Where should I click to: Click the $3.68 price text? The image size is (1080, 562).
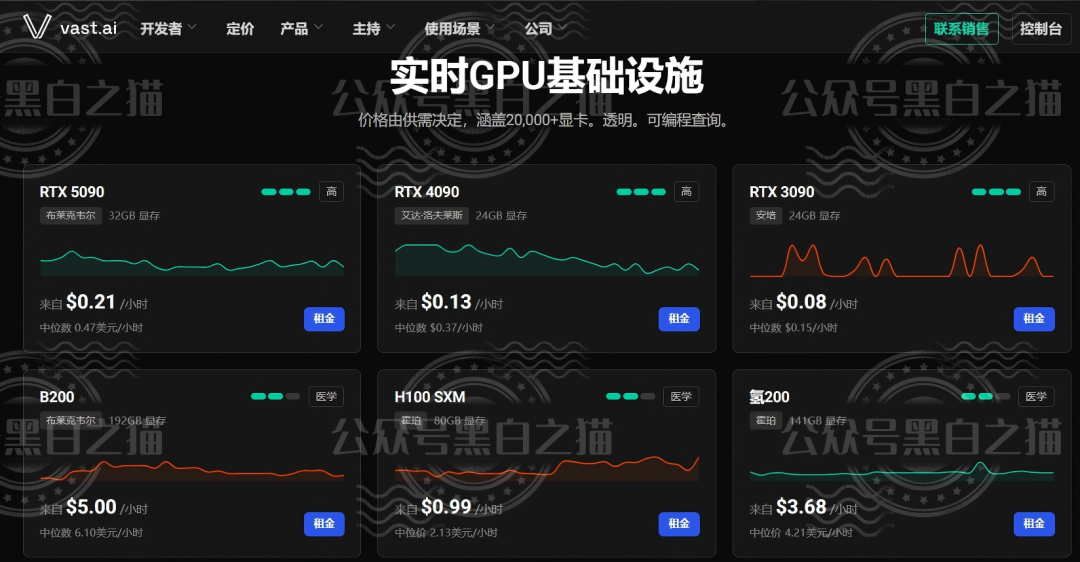pos(801,507)
